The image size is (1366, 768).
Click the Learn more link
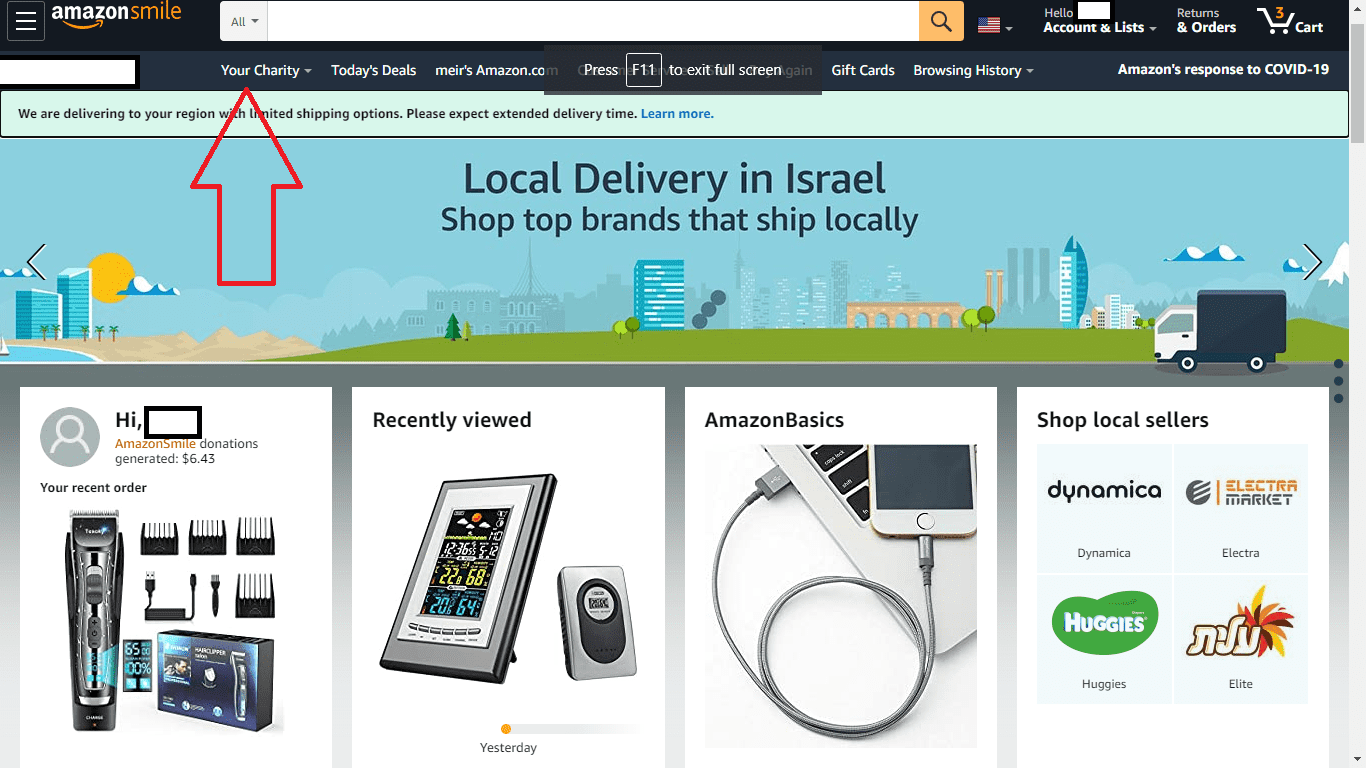pyautogui.click(x=677, y=114)
